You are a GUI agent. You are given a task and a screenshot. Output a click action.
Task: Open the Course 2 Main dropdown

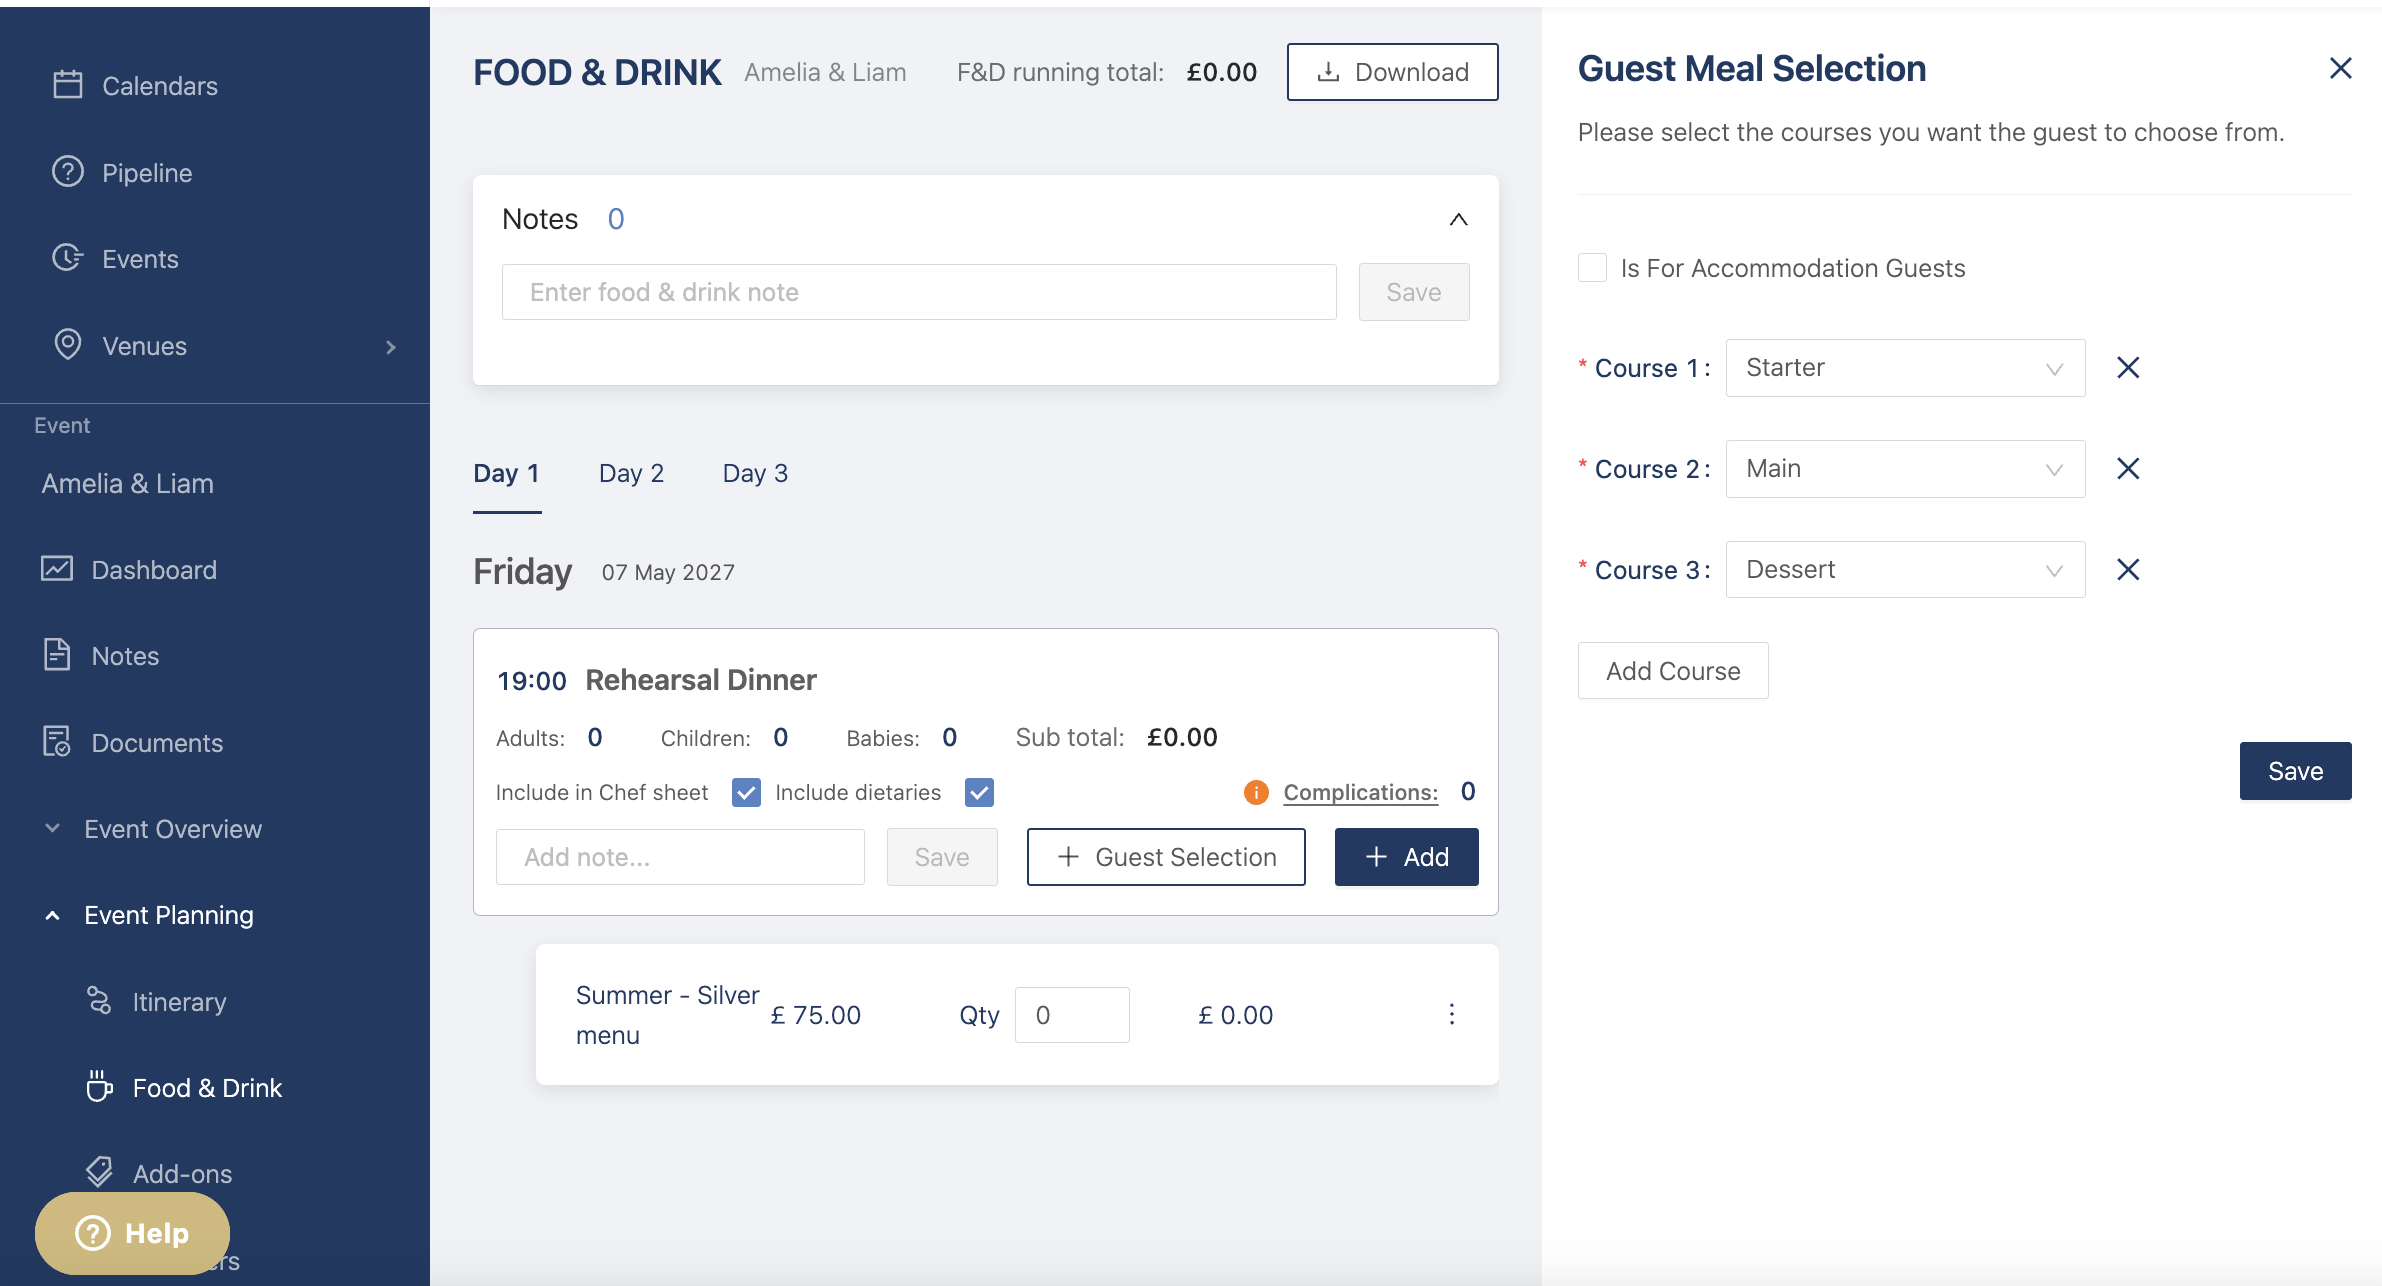point(1905,469)
